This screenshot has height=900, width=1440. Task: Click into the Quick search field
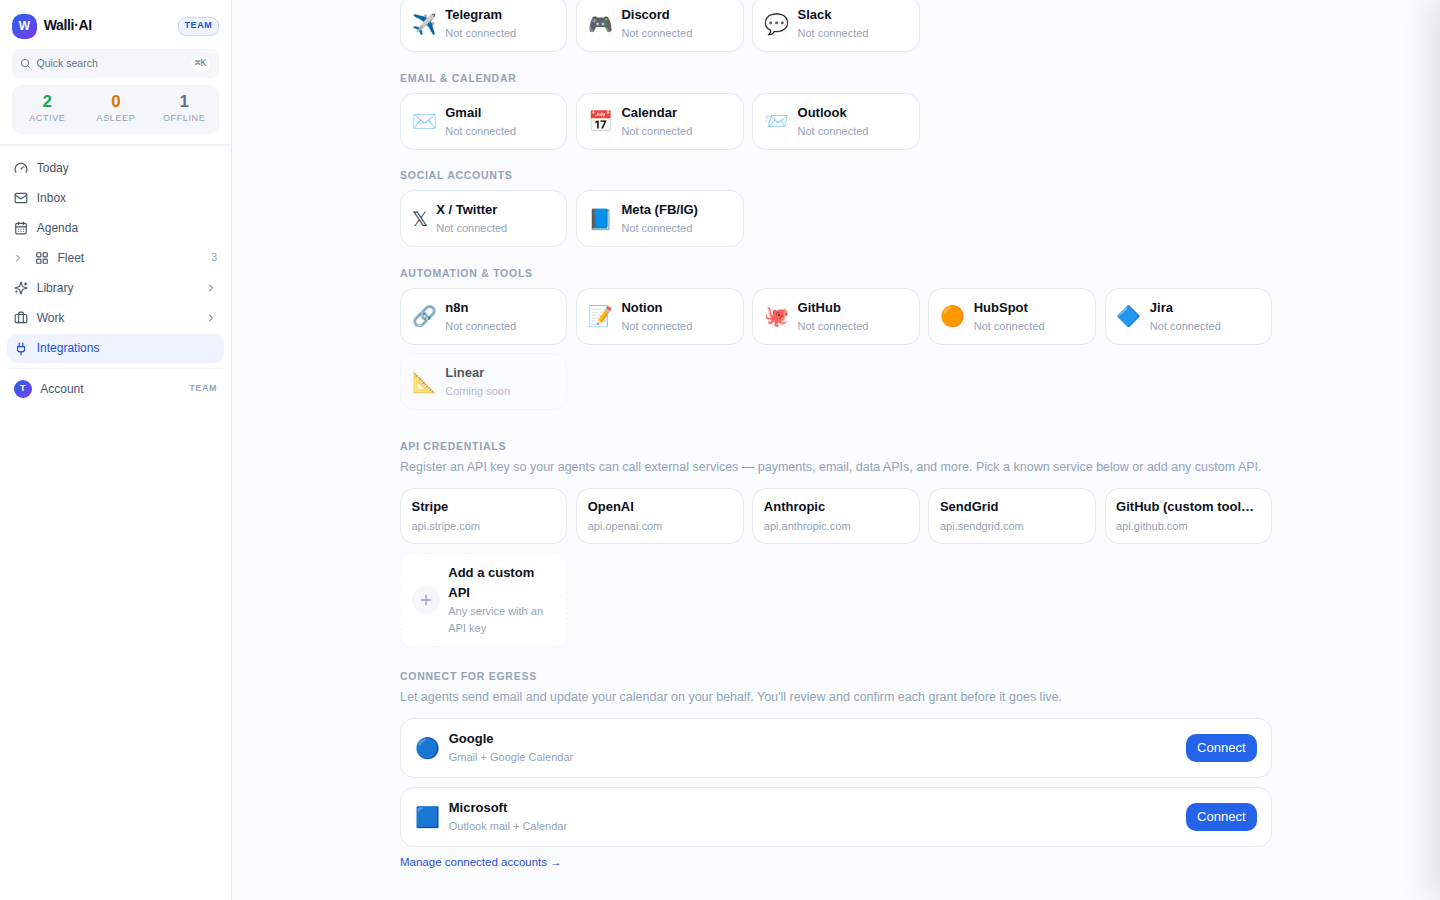point(115,63)
